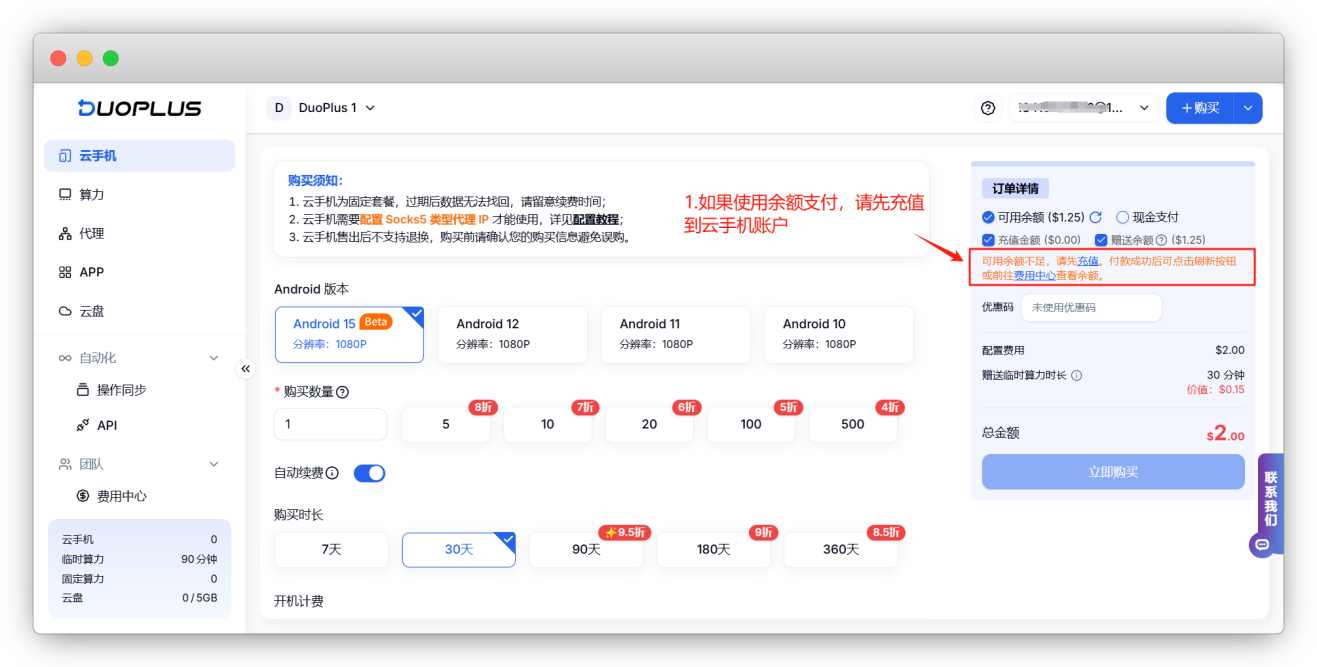Choose quantity 5 with the 8折 discount

446,424
